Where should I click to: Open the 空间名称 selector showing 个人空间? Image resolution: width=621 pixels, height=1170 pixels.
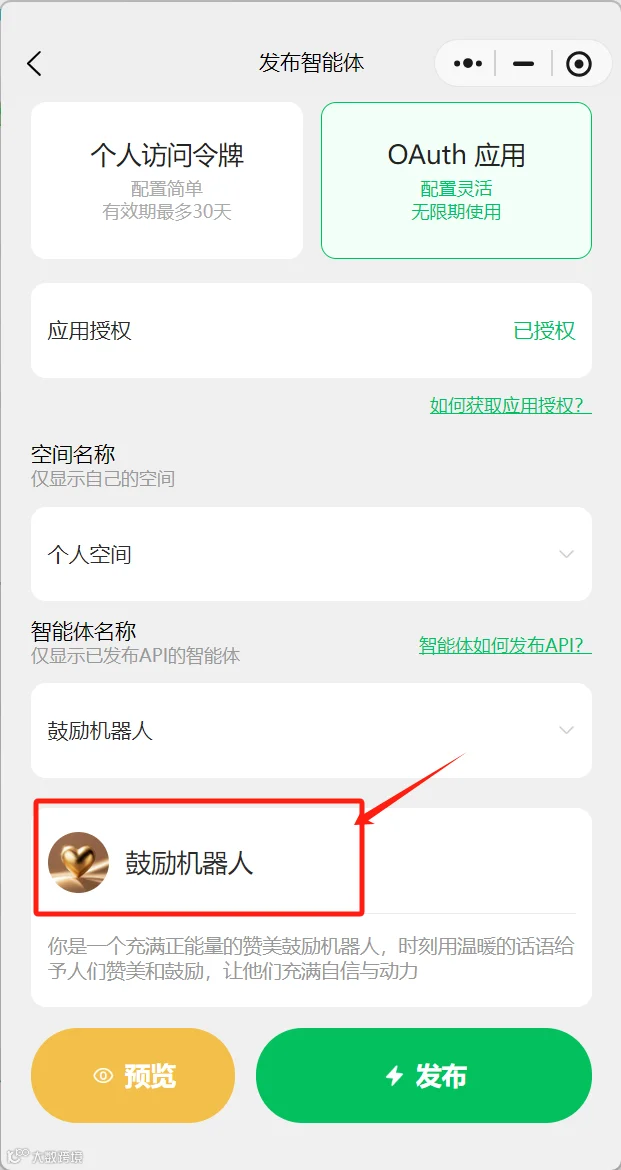311,554
